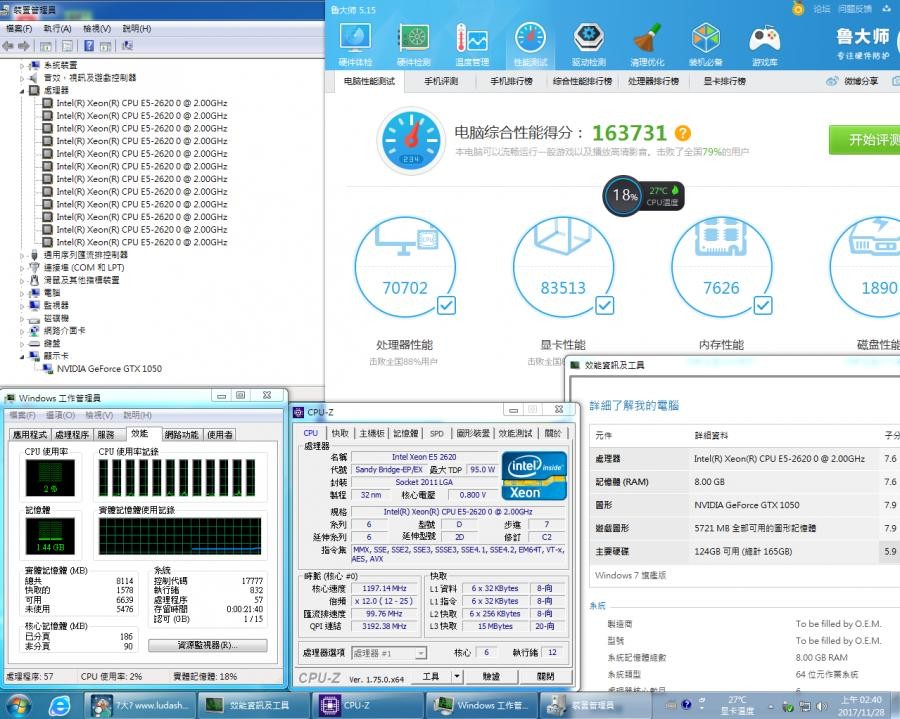Collapse 處理器 node in Device Manager

click(22, 91)
